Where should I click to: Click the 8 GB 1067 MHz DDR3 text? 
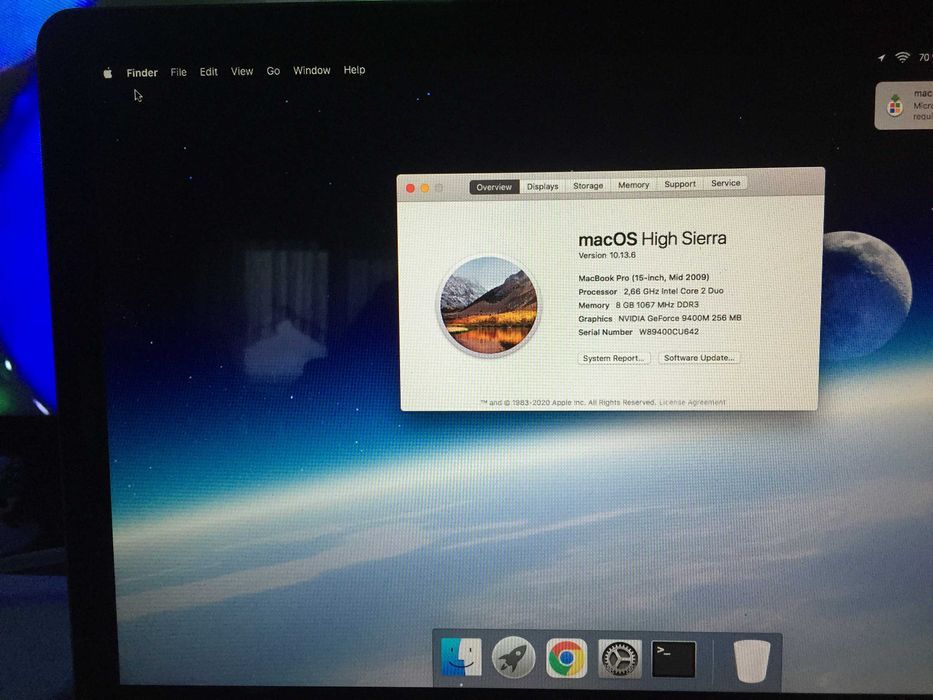click(x=657, y=305)
